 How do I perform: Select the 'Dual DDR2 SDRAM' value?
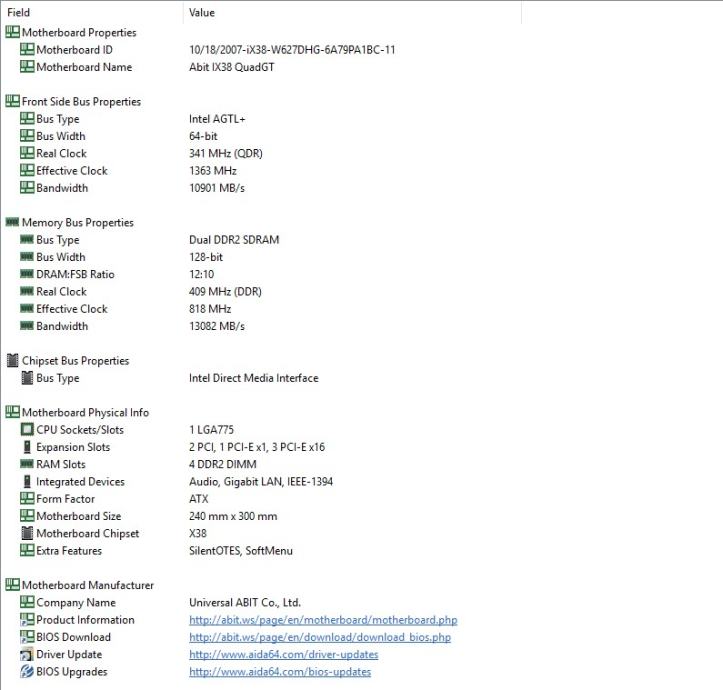[234, 240]
